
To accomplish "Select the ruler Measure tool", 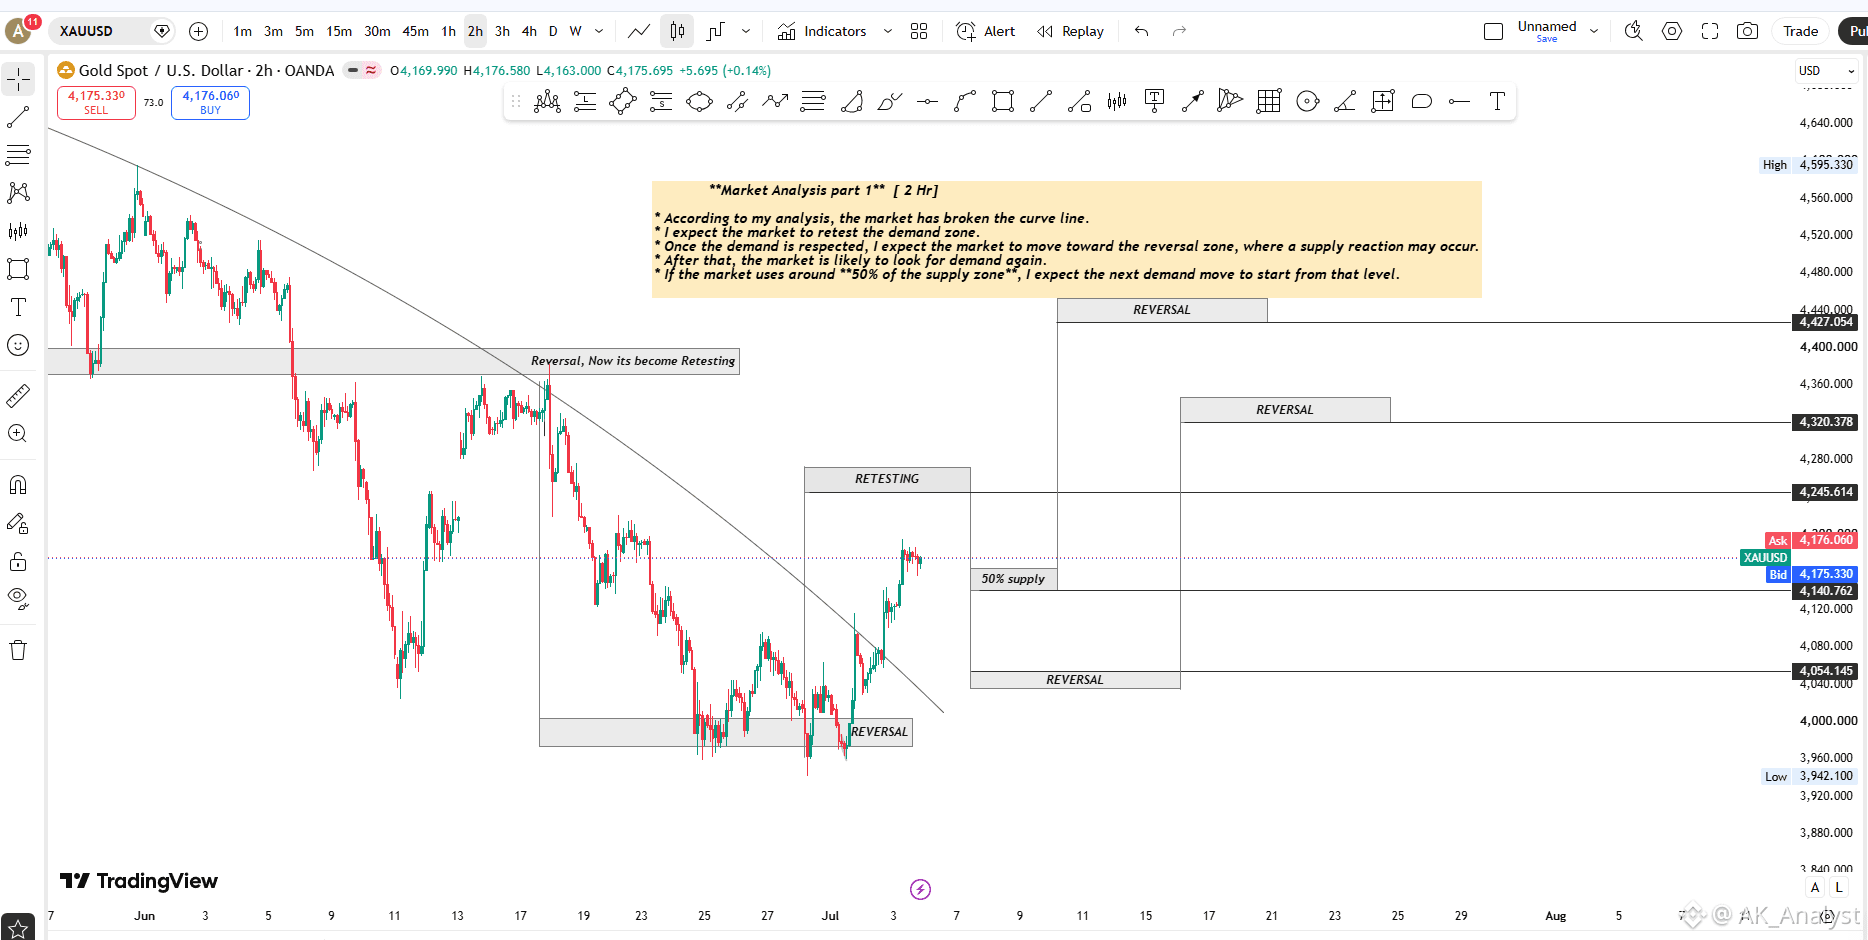I will (18, 396).
